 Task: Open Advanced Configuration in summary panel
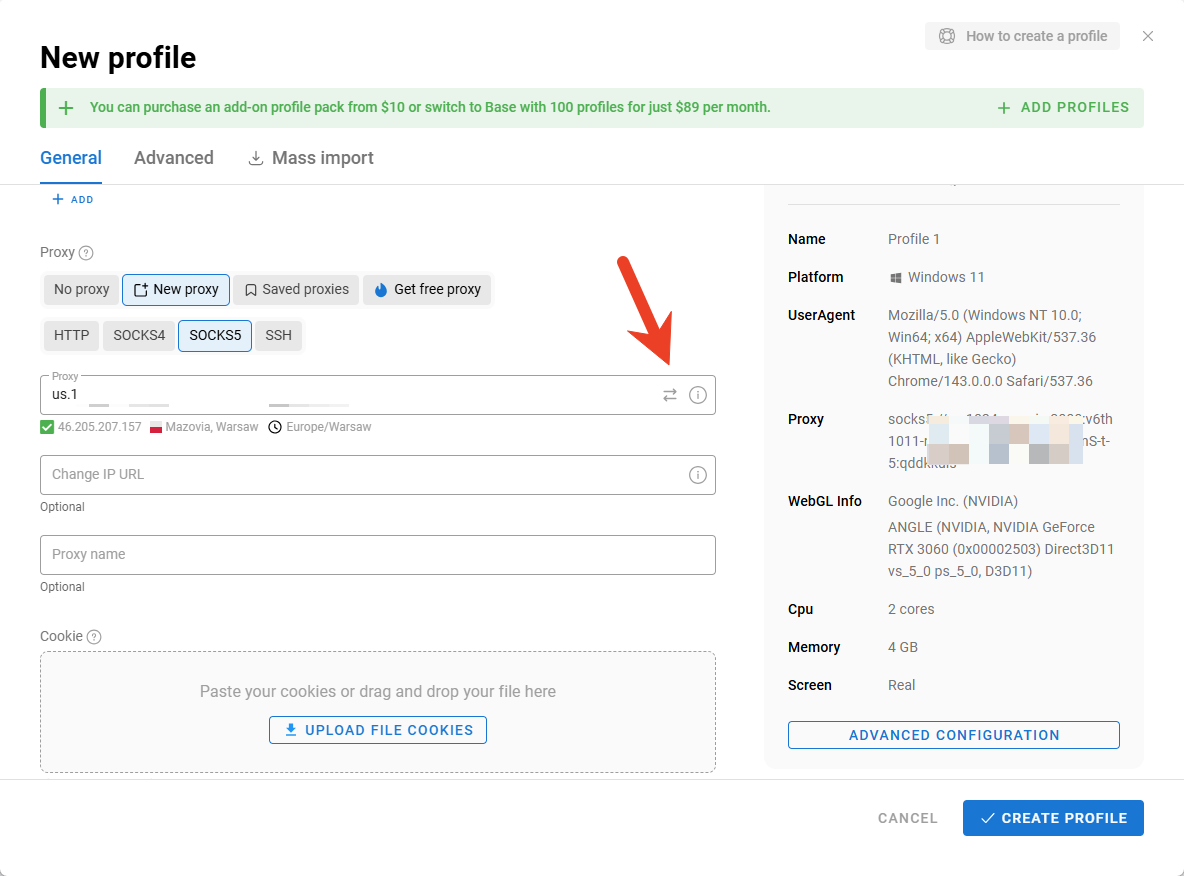(x=953, y=735)
